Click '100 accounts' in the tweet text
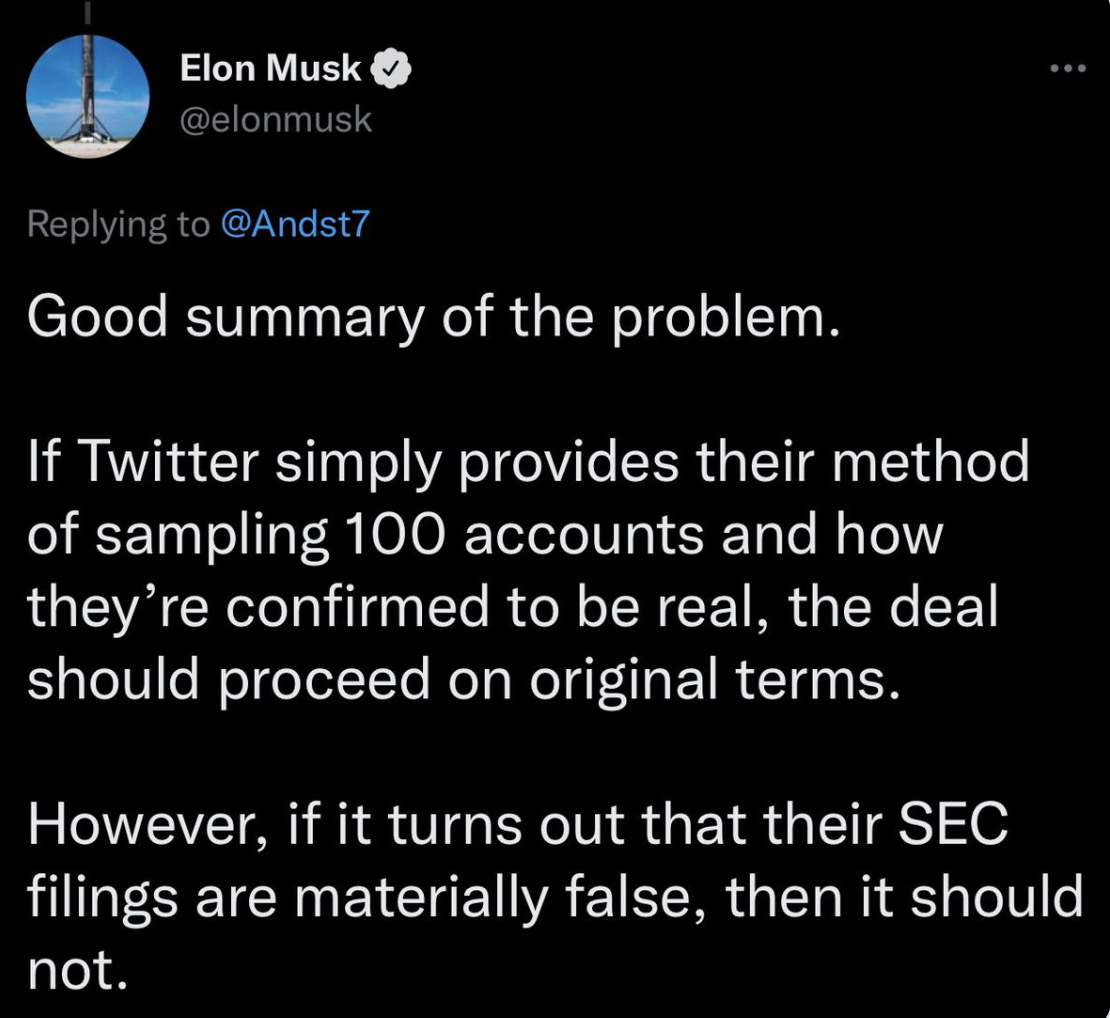This screenshot has height=1018, width=1110. pyautogui.click(x=525, y=534)
